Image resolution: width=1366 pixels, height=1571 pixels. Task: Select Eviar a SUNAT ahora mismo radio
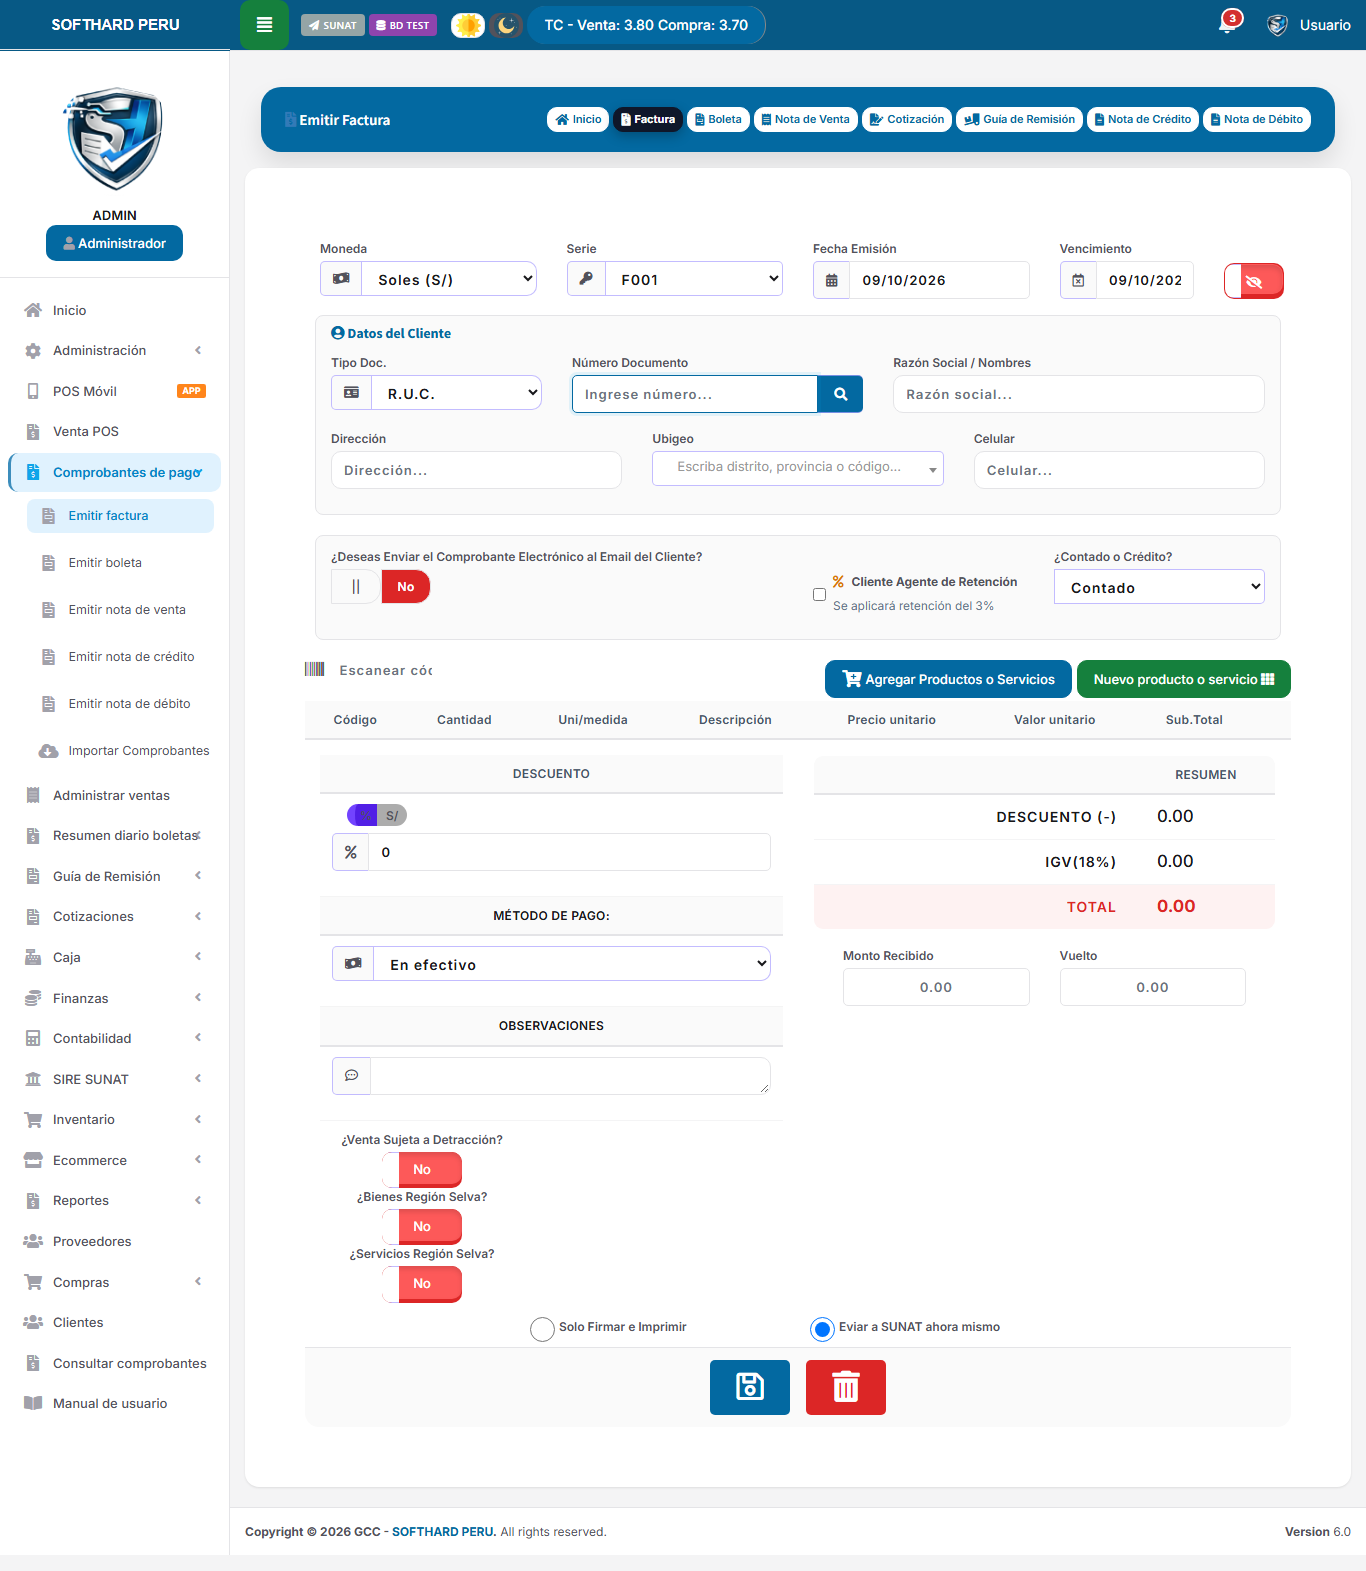click(x=822, y=1329)
